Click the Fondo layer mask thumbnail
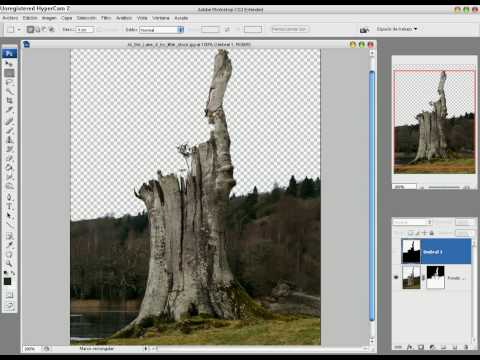 tap(436, 277)
